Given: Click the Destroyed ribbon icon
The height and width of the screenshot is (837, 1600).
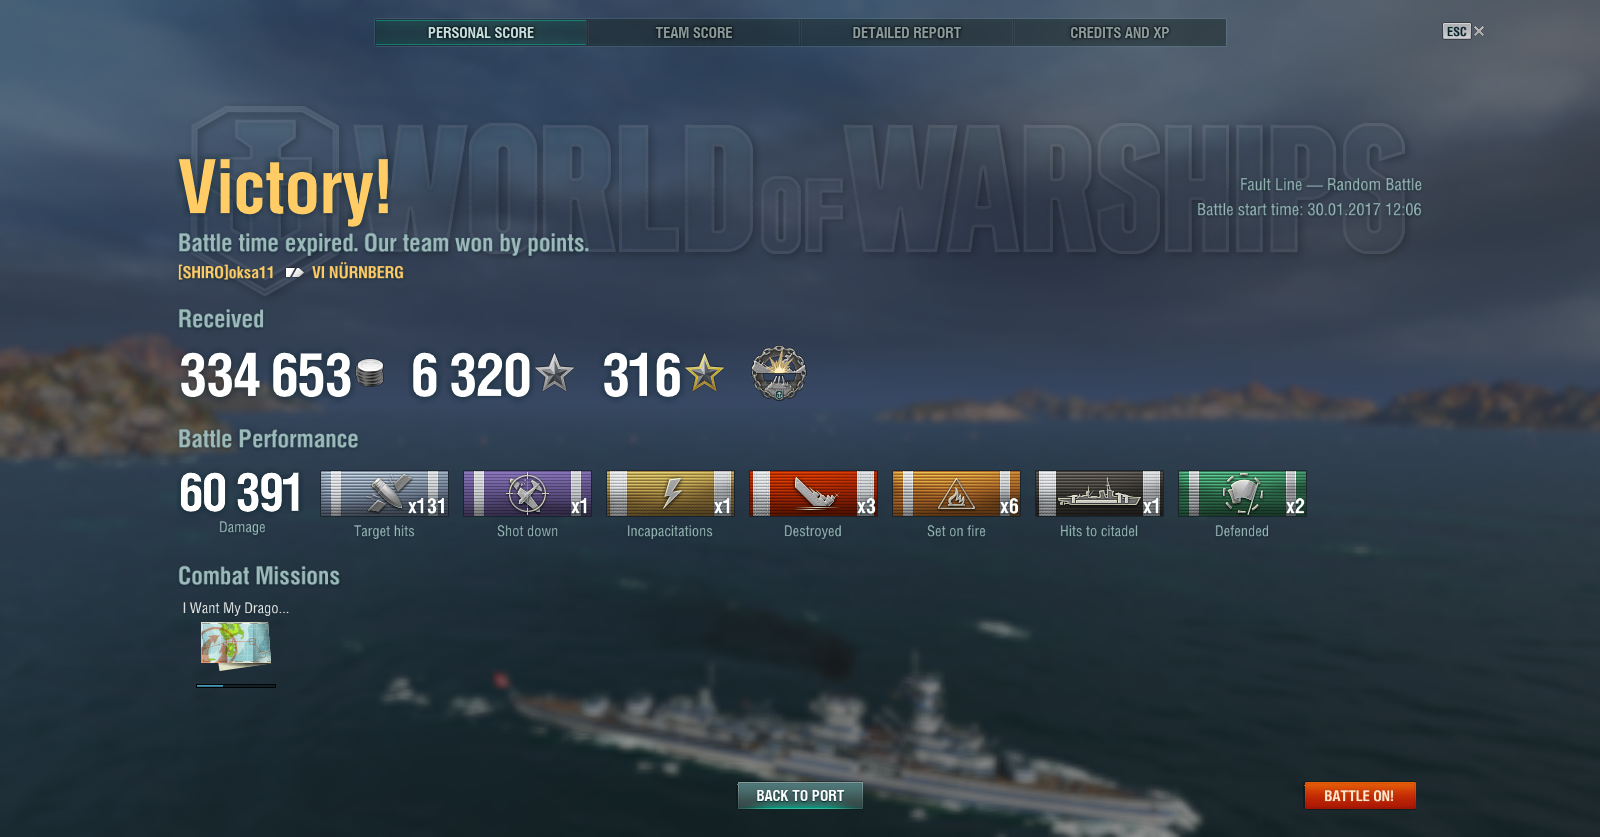Looking at the screenshot, I should tap(813, 494).
